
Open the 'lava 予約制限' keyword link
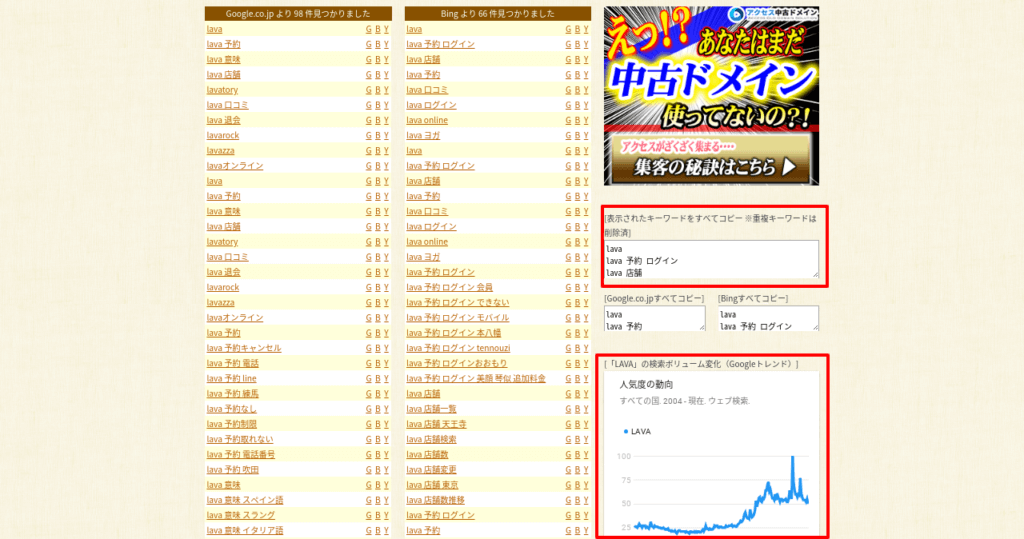click(231, 424)
